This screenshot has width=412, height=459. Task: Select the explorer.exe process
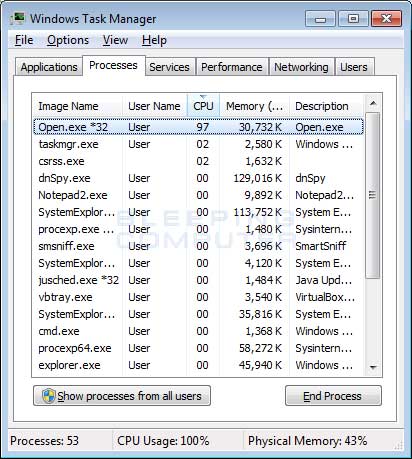(x=198, y=365)
